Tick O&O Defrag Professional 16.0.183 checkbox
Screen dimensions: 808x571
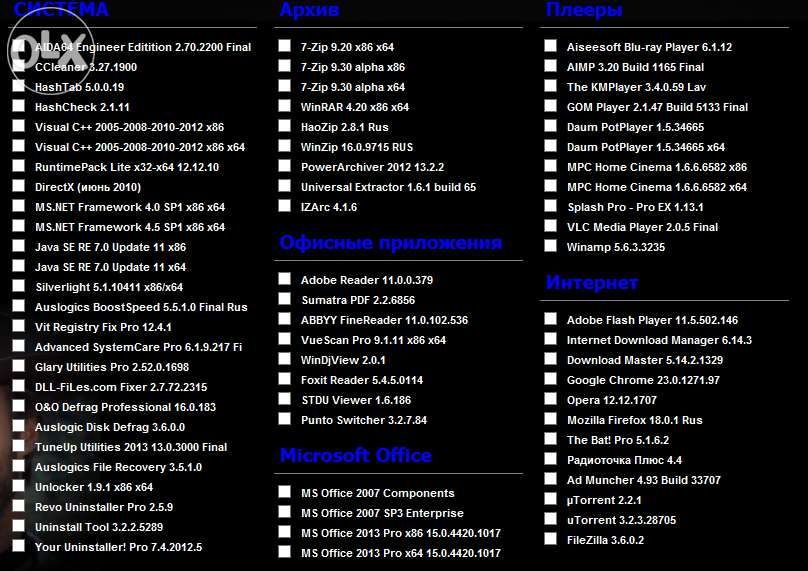(x=19, y=406)
